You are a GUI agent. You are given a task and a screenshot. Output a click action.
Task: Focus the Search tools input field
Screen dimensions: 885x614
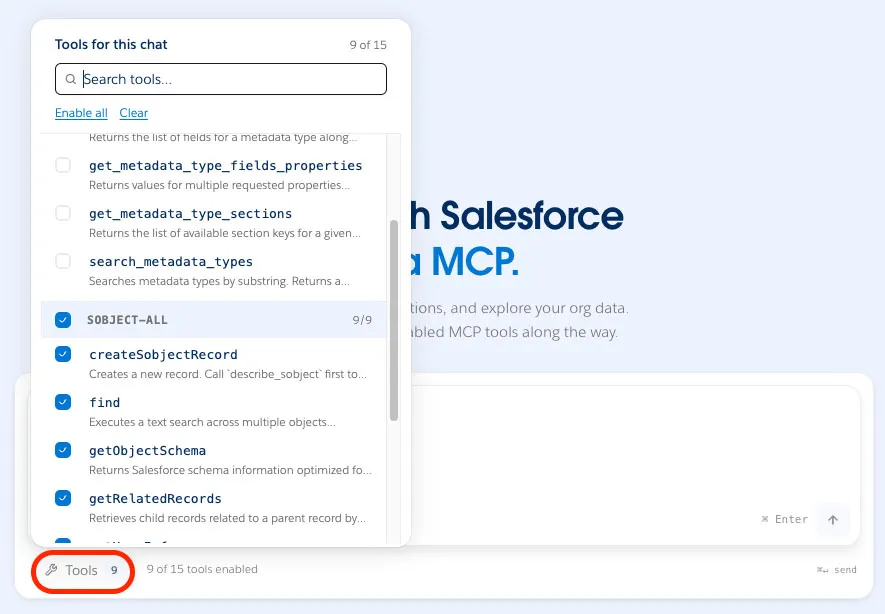[x=221, y=79]
